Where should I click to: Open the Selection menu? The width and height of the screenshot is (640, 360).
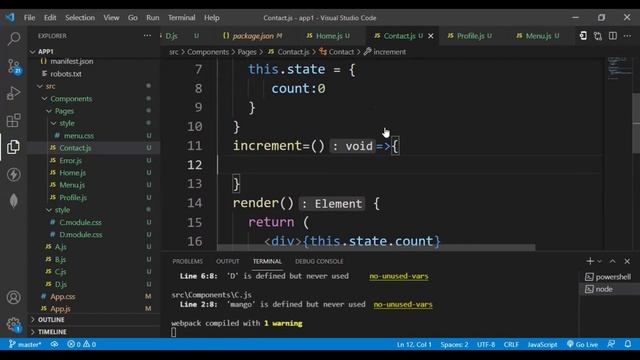tap(80, 18)
